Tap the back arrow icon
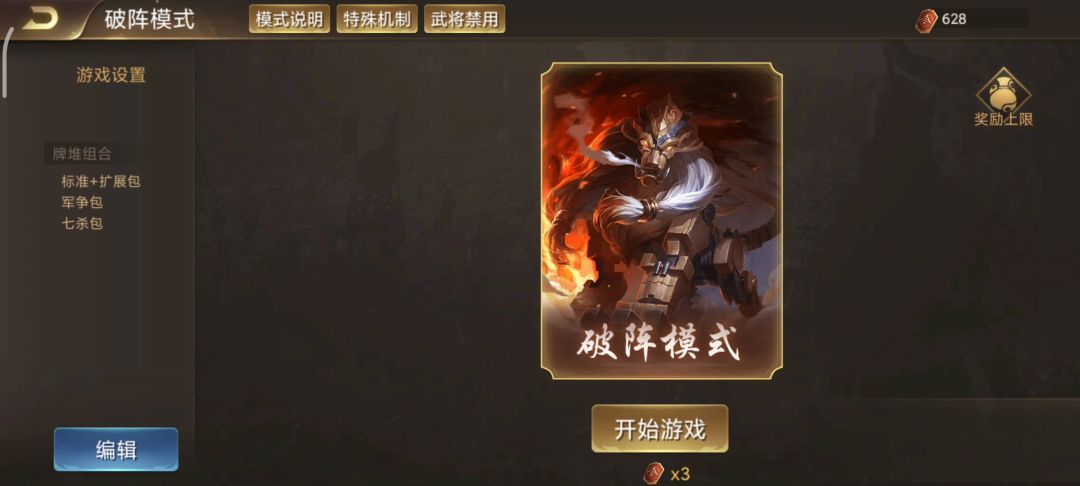 pyautogui.click(x=39, y=19)
